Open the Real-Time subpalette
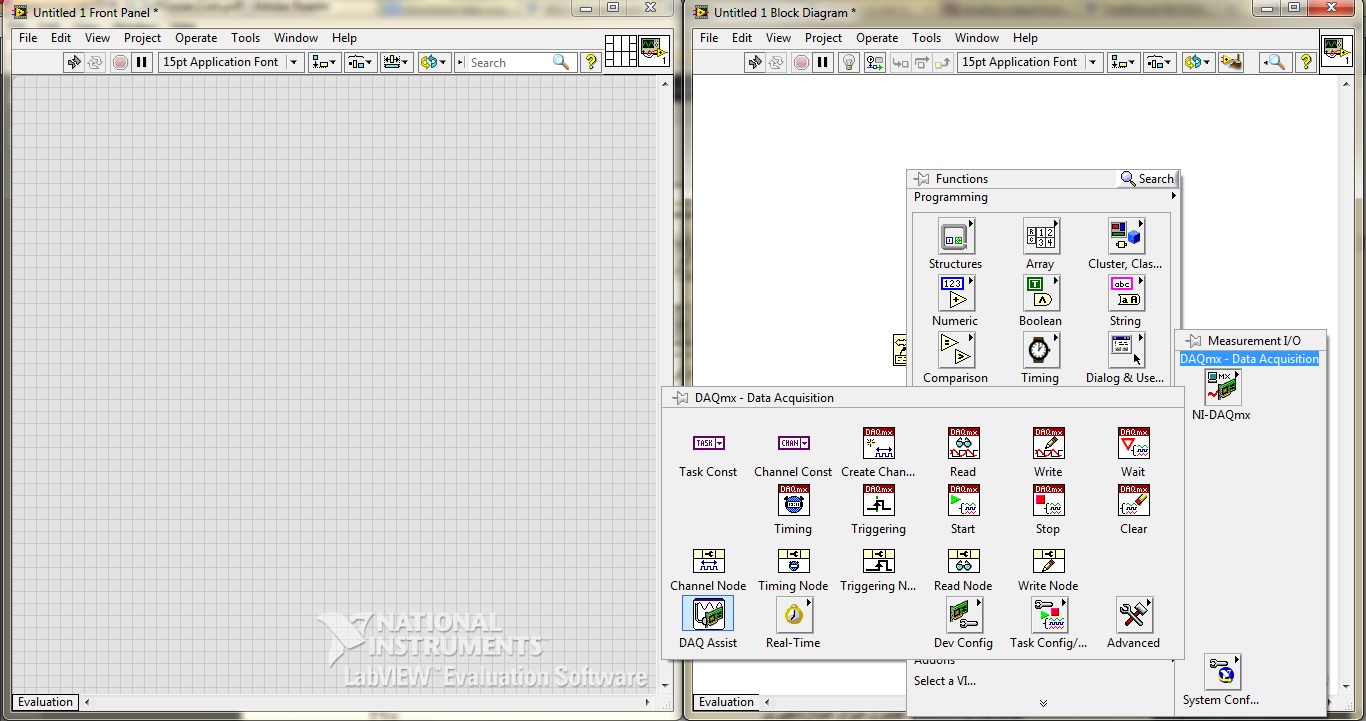This screenshot has width=1366, height=721. pyautogui.click(x=793, y=614)
